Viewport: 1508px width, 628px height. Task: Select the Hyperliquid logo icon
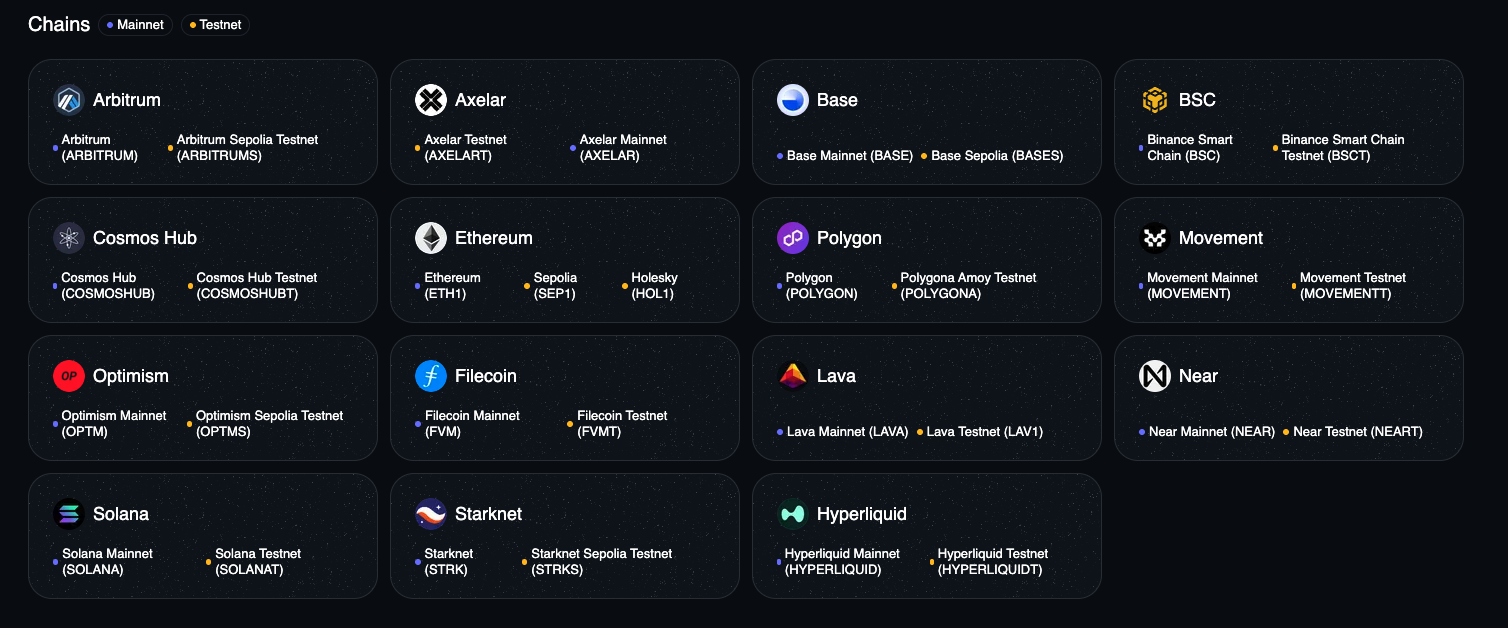tap(793, 514)
